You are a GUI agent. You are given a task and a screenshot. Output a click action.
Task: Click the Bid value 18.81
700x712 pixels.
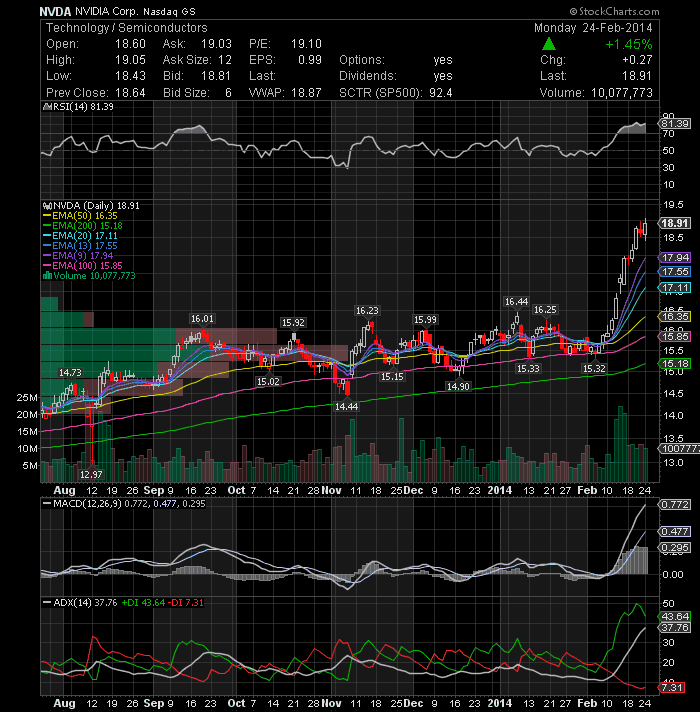216,76
